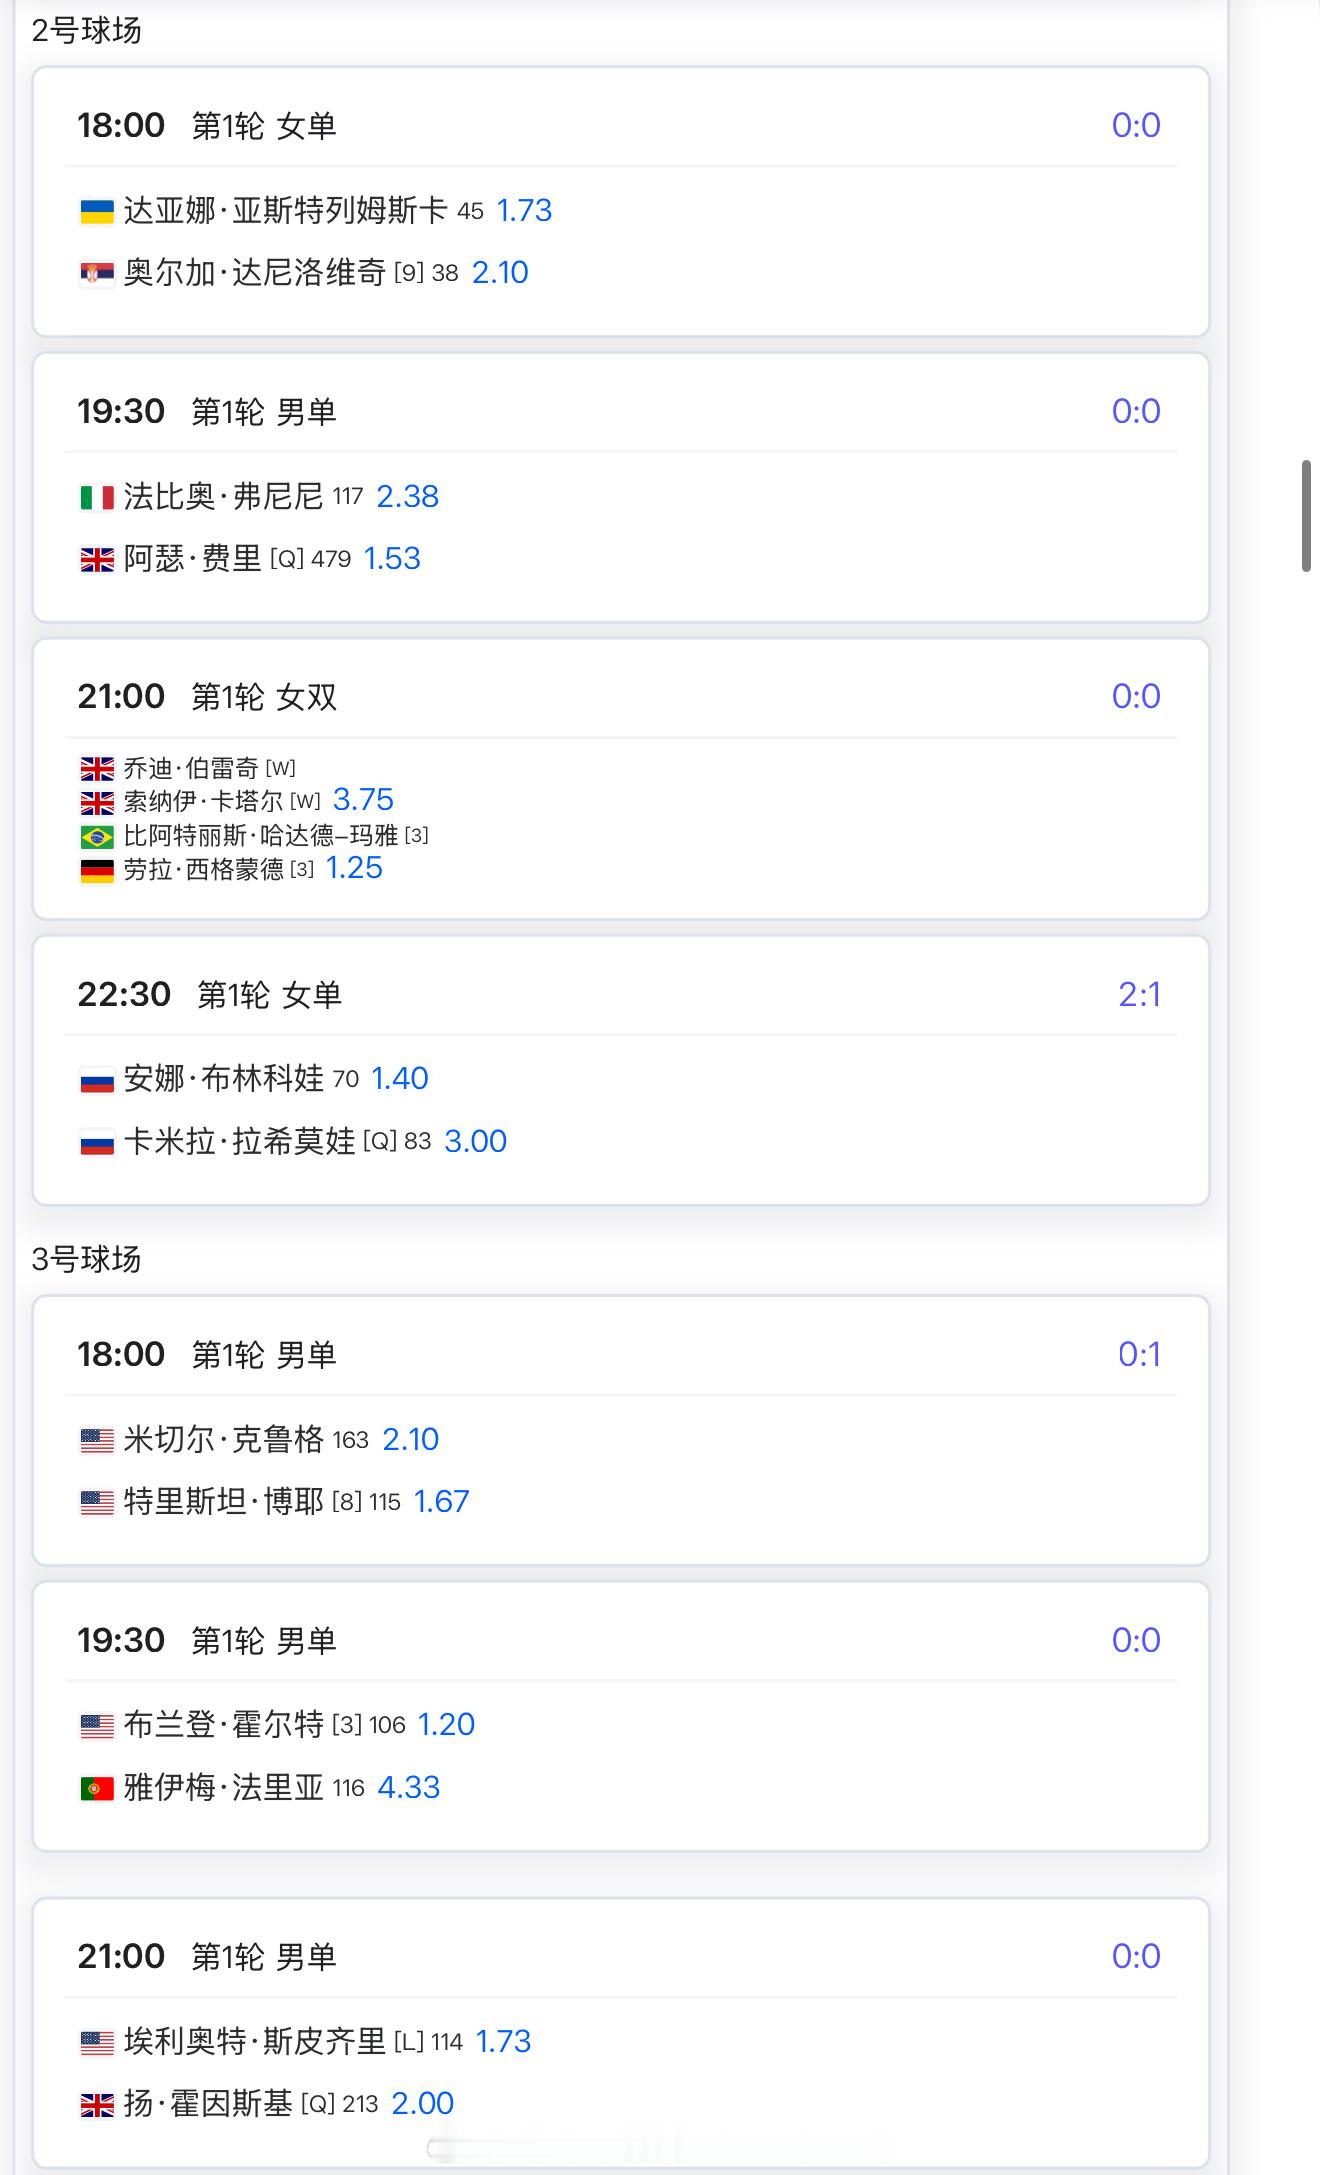
Task: Open player 特里斯坦·博耶's name link
Action: tap(223, 1502)
